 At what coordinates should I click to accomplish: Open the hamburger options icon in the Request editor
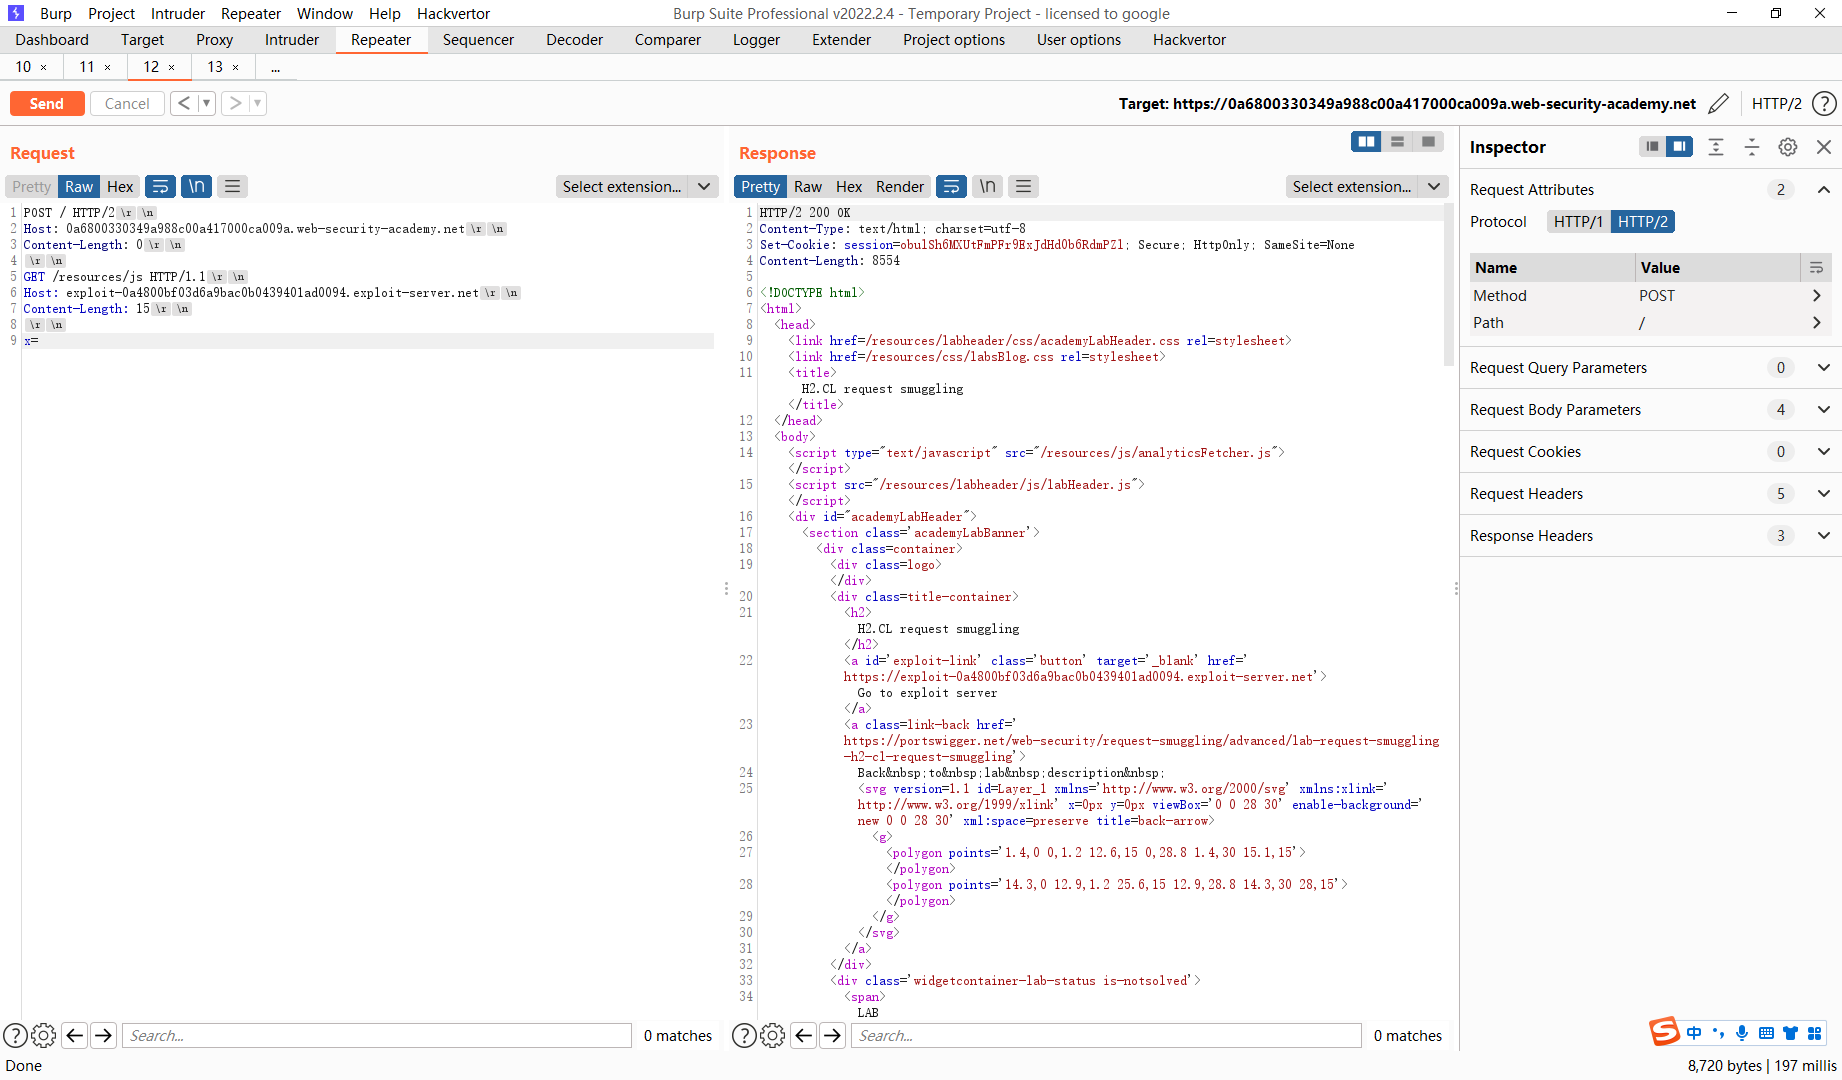coord(232,186)
